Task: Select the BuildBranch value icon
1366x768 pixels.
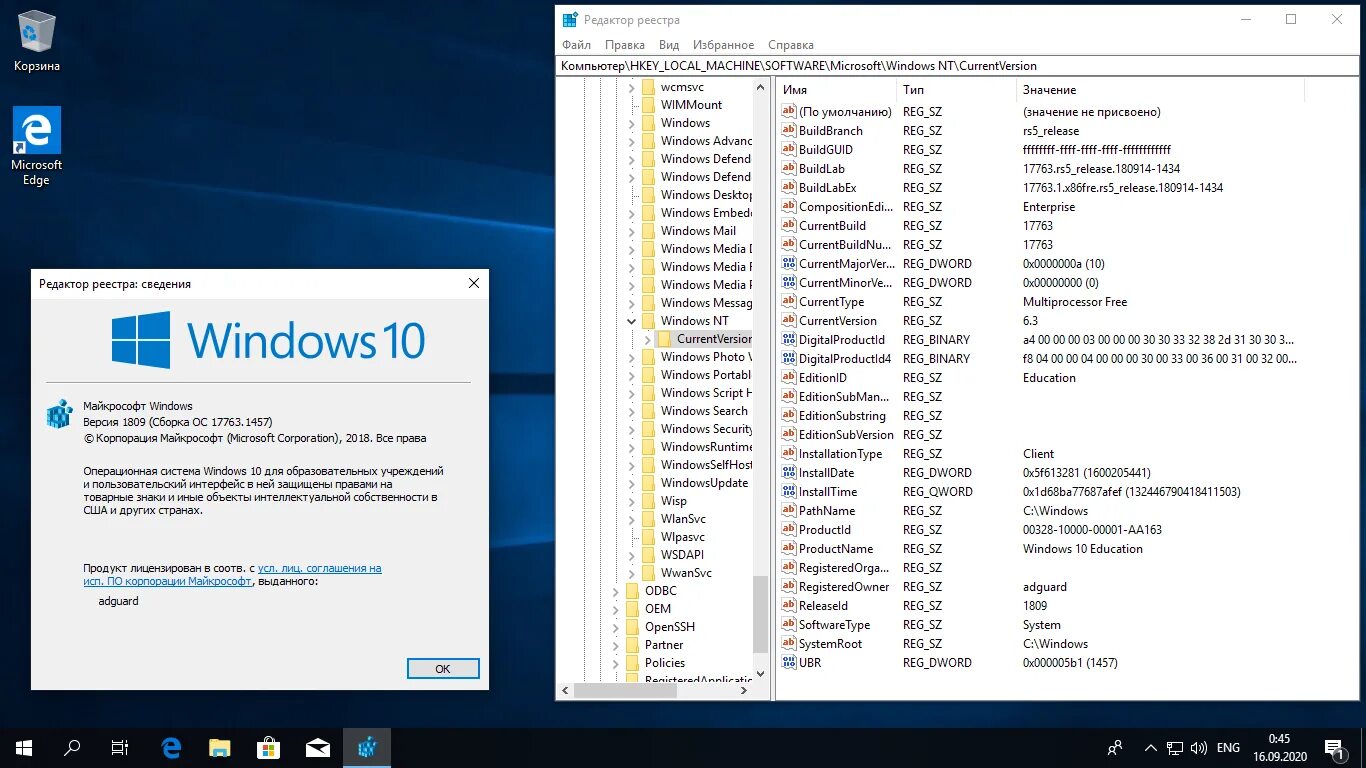Action: tap(788, 131)
